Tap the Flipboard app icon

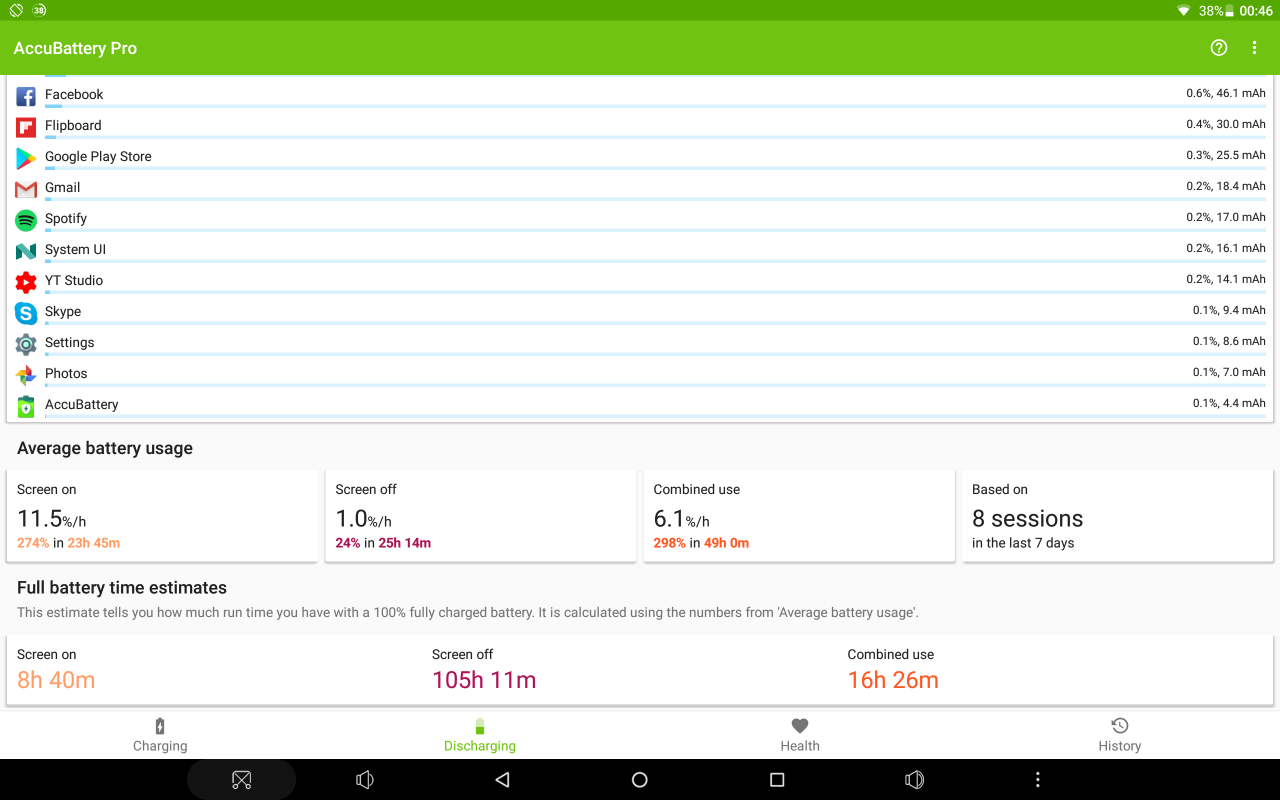tap(26, 128)
